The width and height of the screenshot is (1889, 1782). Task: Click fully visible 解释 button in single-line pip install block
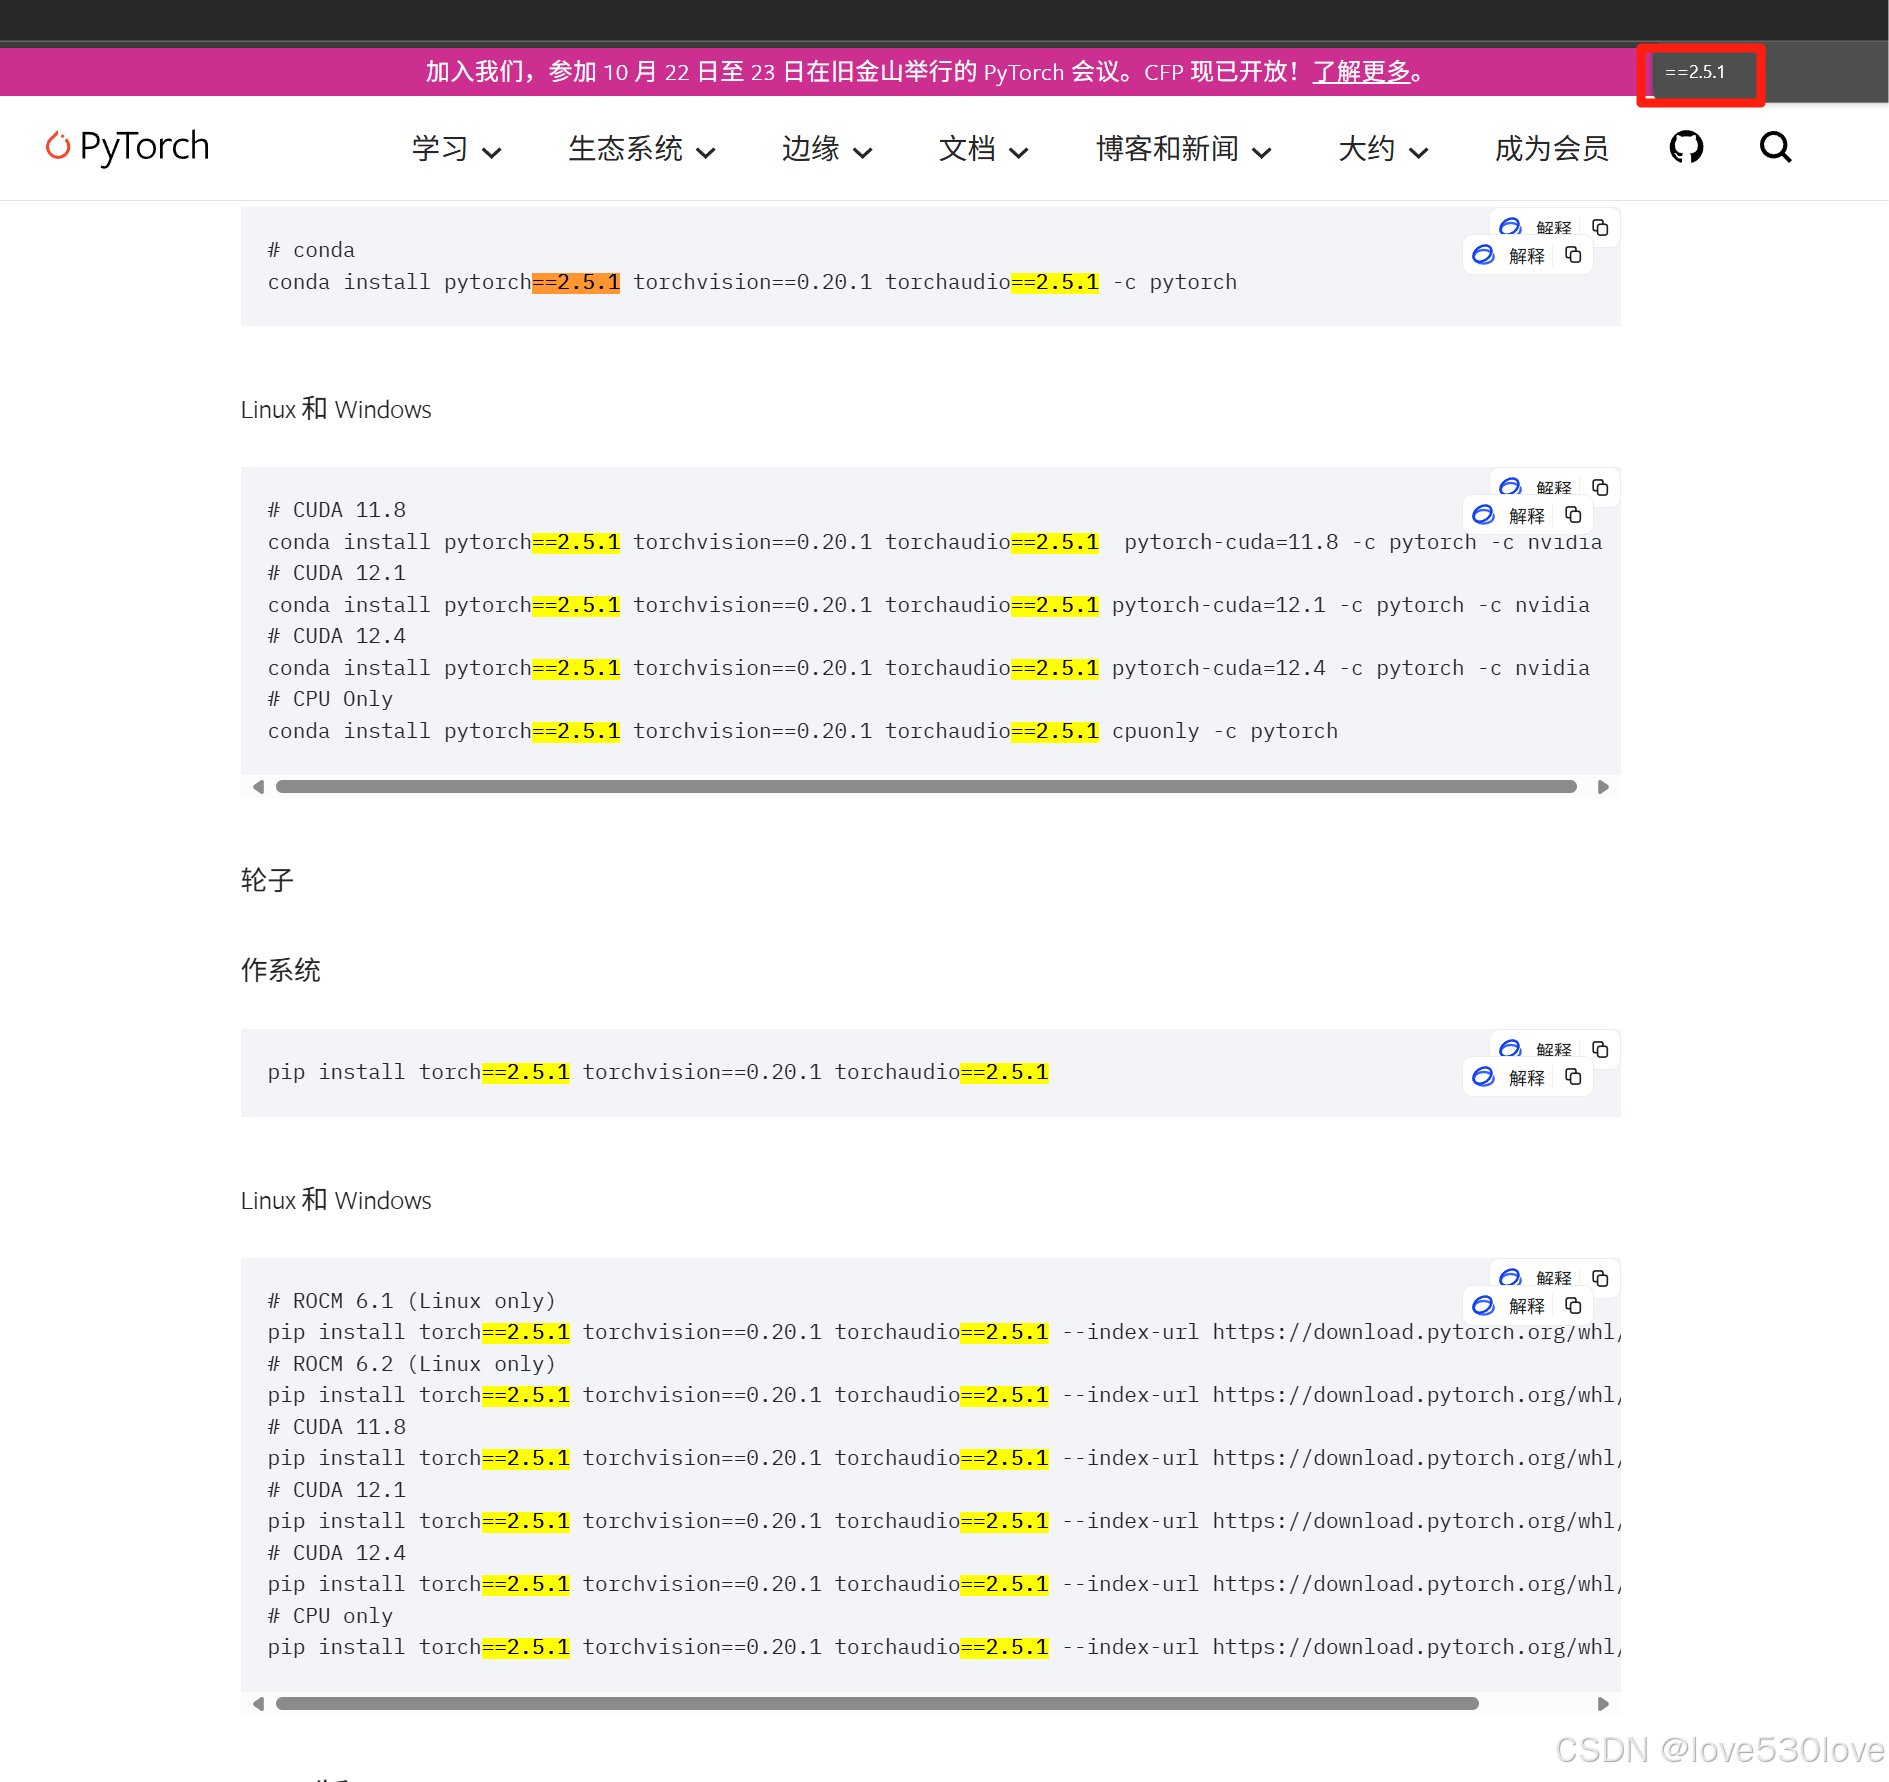pos(1511,1078)
